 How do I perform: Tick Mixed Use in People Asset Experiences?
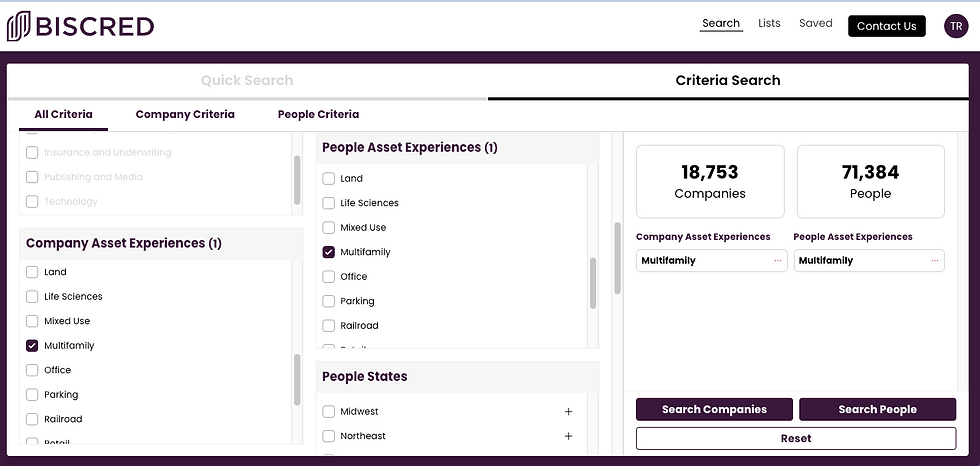329,228
